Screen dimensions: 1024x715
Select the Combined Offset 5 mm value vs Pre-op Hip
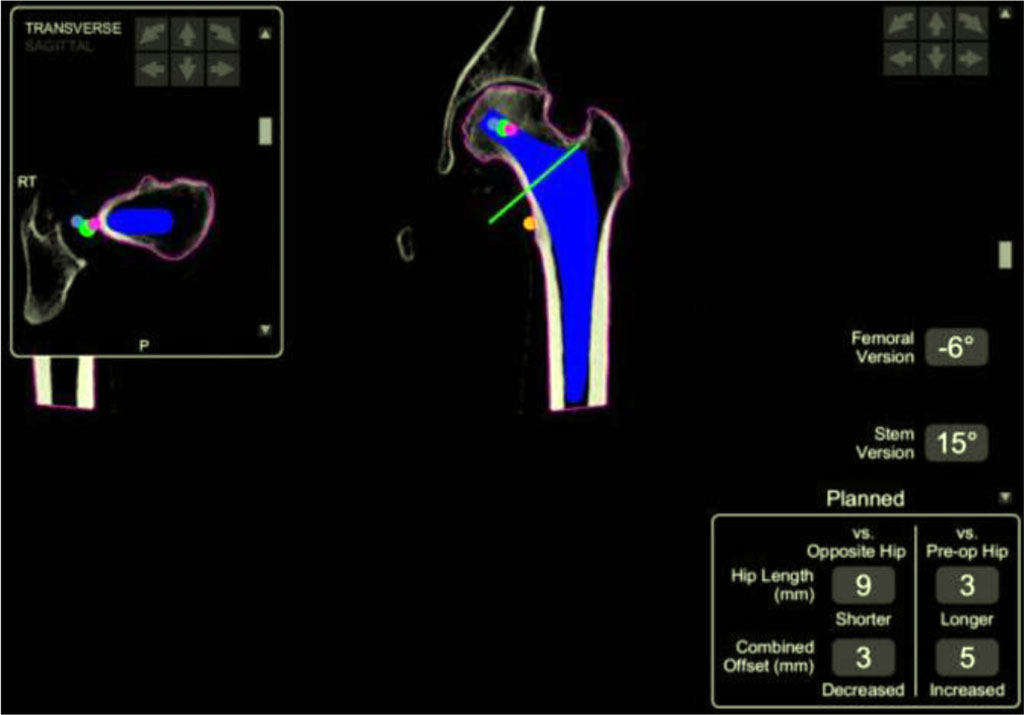(x=966, y=658)
